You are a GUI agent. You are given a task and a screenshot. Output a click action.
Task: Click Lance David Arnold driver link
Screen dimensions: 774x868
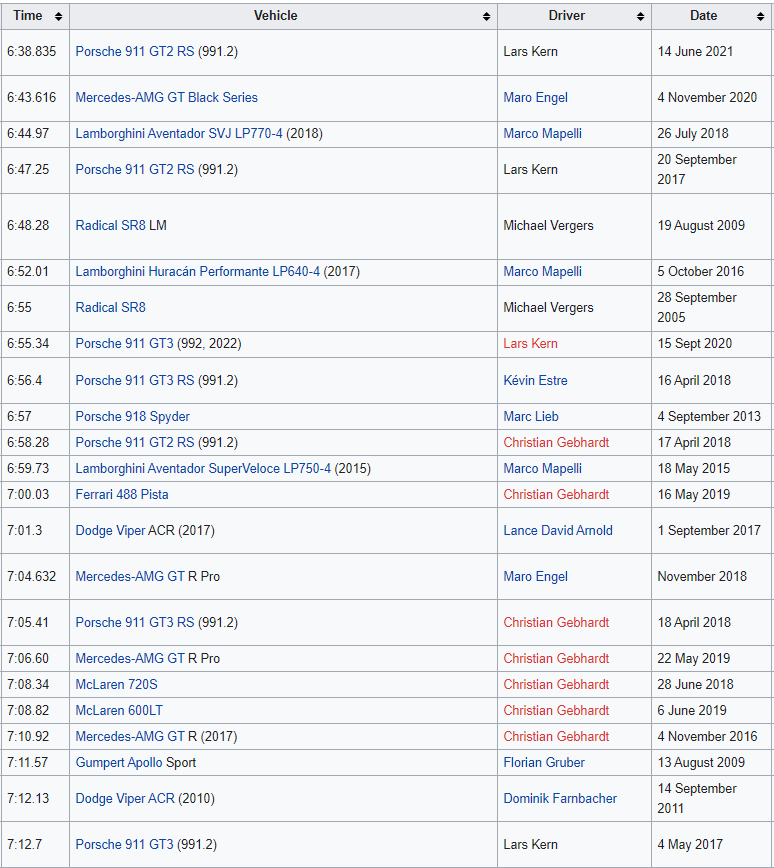[558, 530]
